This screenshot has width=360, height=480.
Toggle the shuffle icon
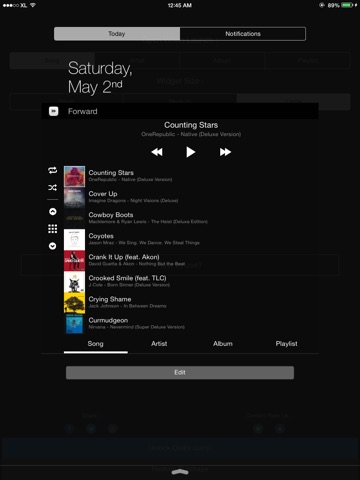tap(53, 188)
